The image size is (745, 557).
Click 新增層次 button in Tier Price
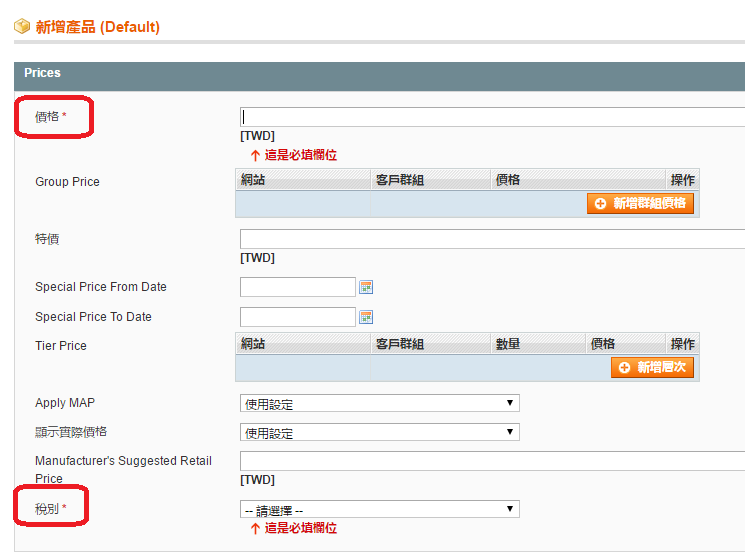coord(652,368)
